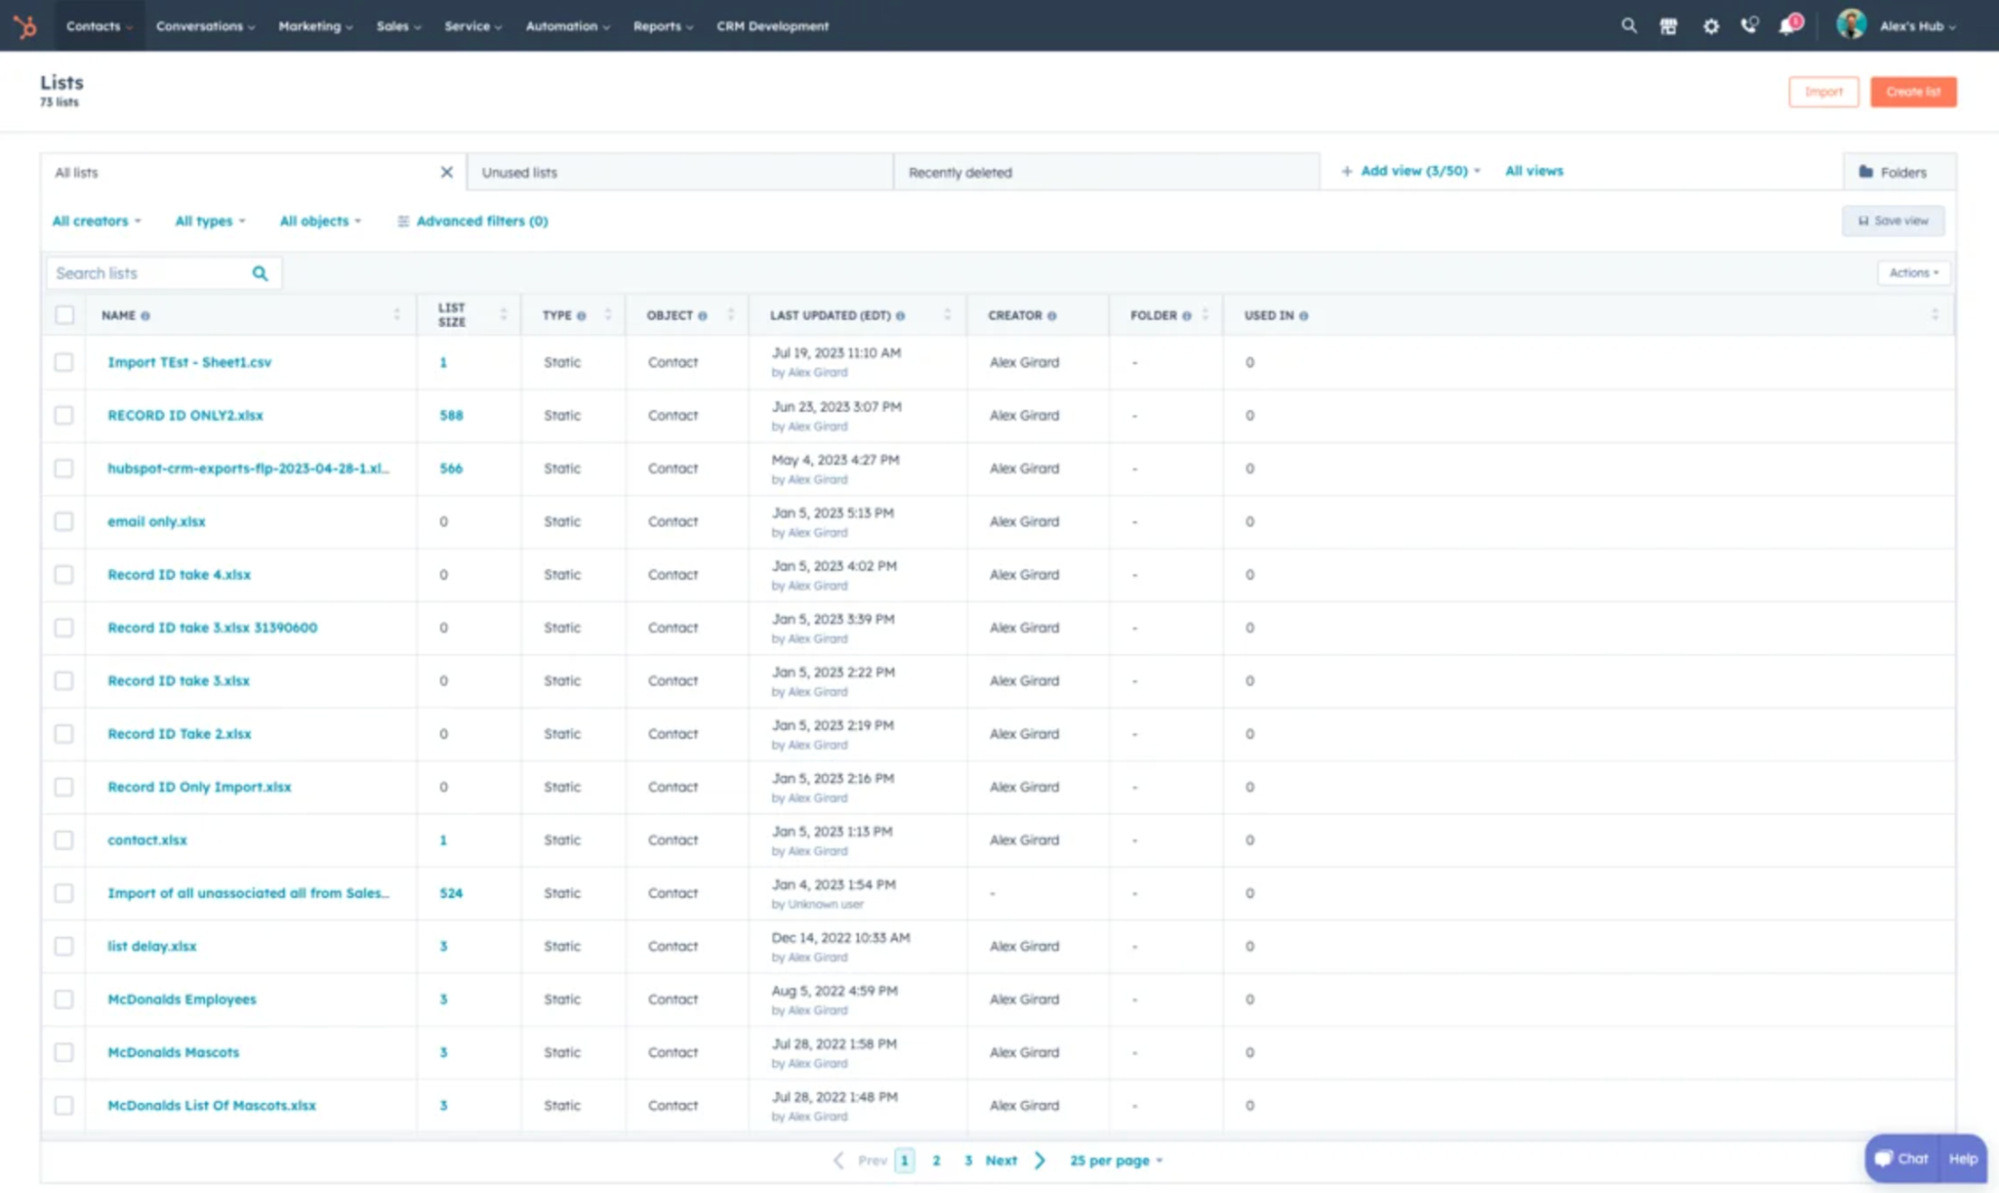
Task: Open the Sales menu
Action: tap(398, 26)
